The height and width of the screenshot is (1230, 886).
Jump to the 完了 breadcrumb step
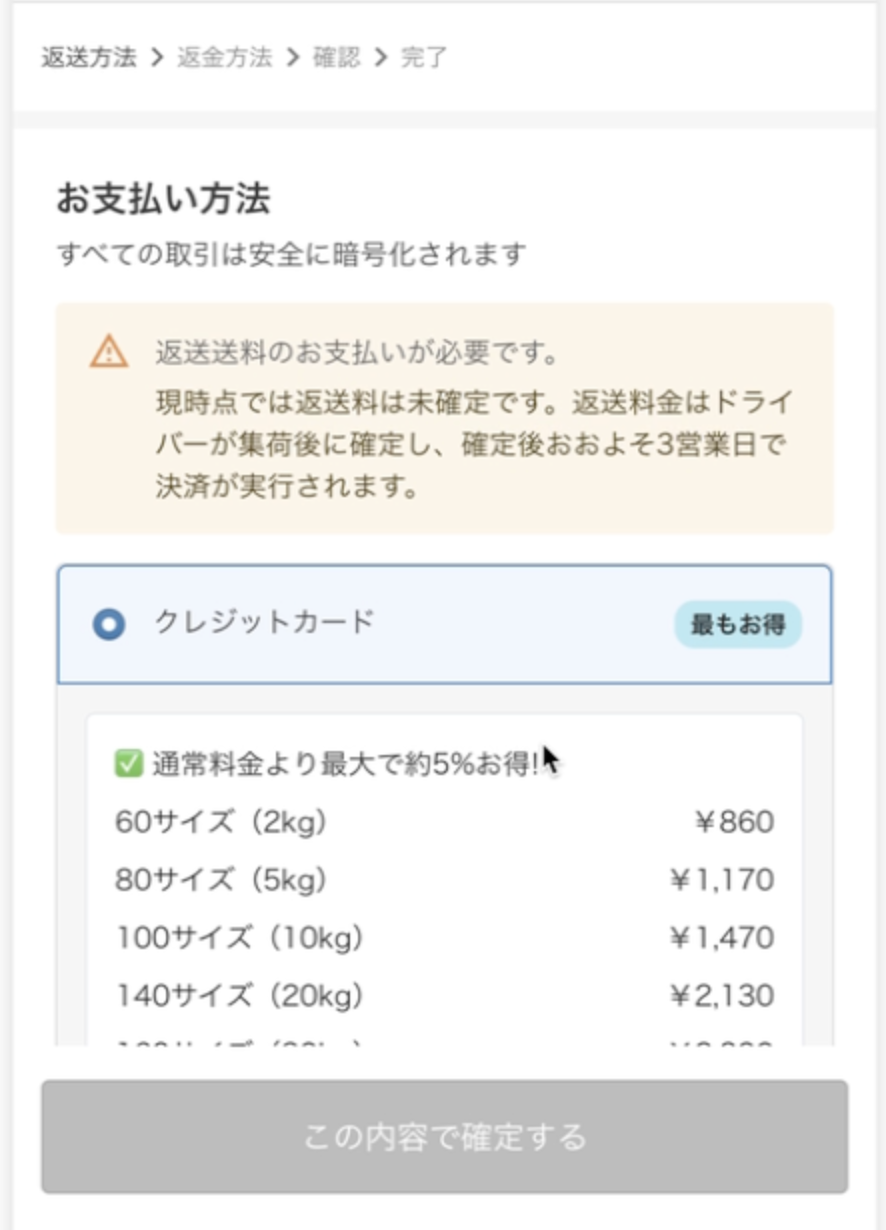[x=424, y=58]
